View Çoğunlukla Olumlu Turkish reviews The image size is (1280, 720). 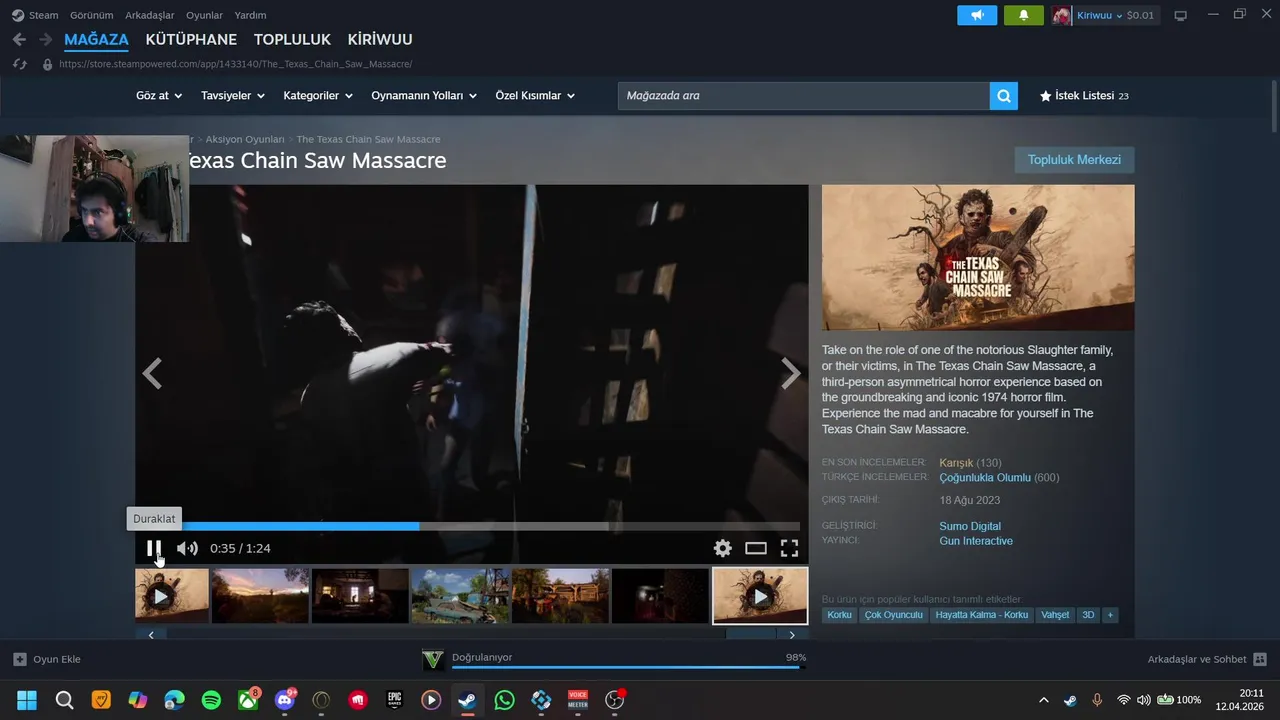[985, 478]
